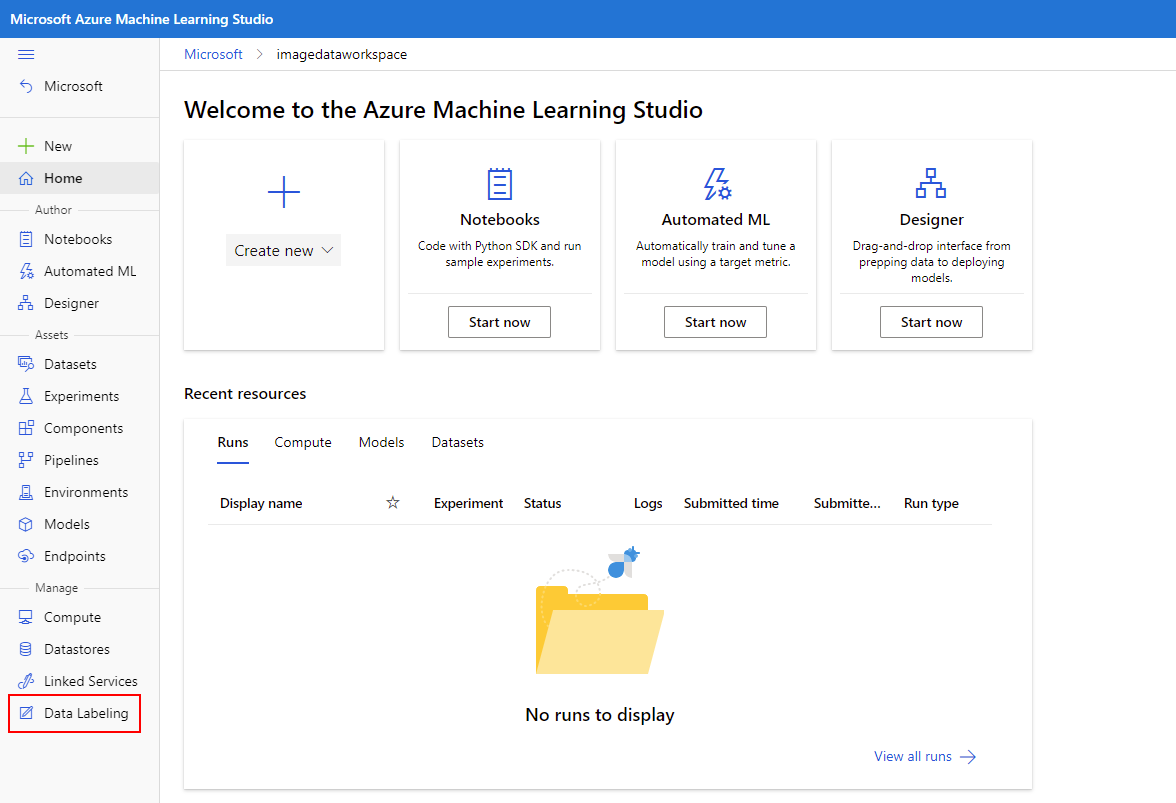Click the Pipelines icon in sidebar
1176x803 pixels.
click(x=26, y=460)
